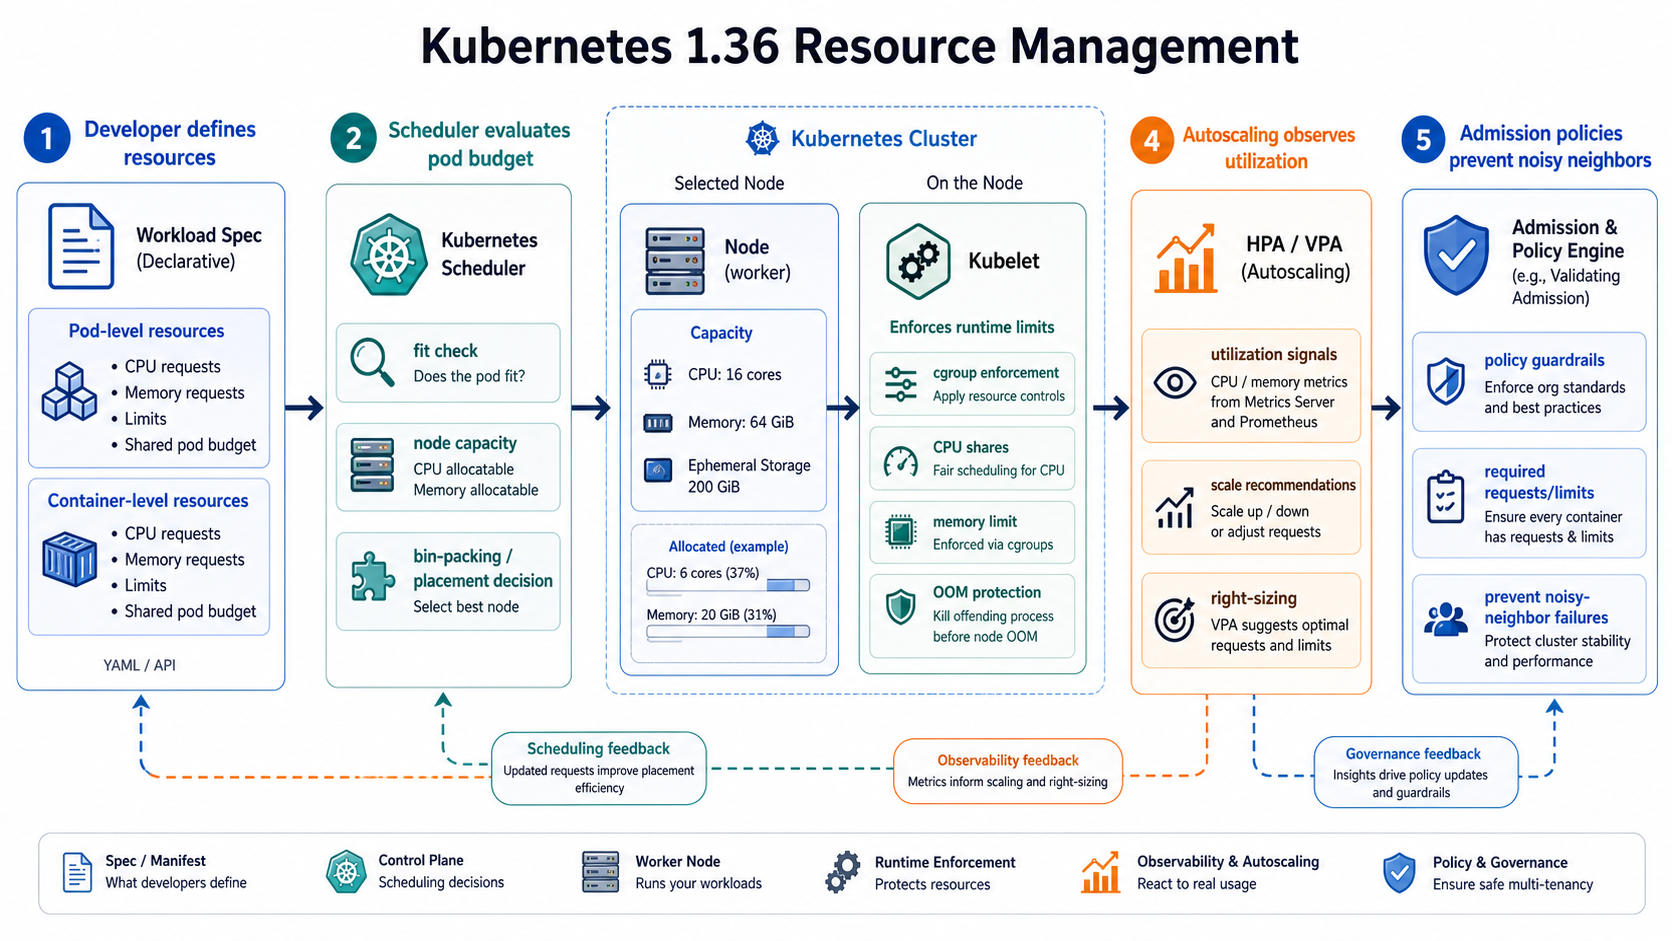Click the Ephemeral Storage disk icon

[658, 470]
